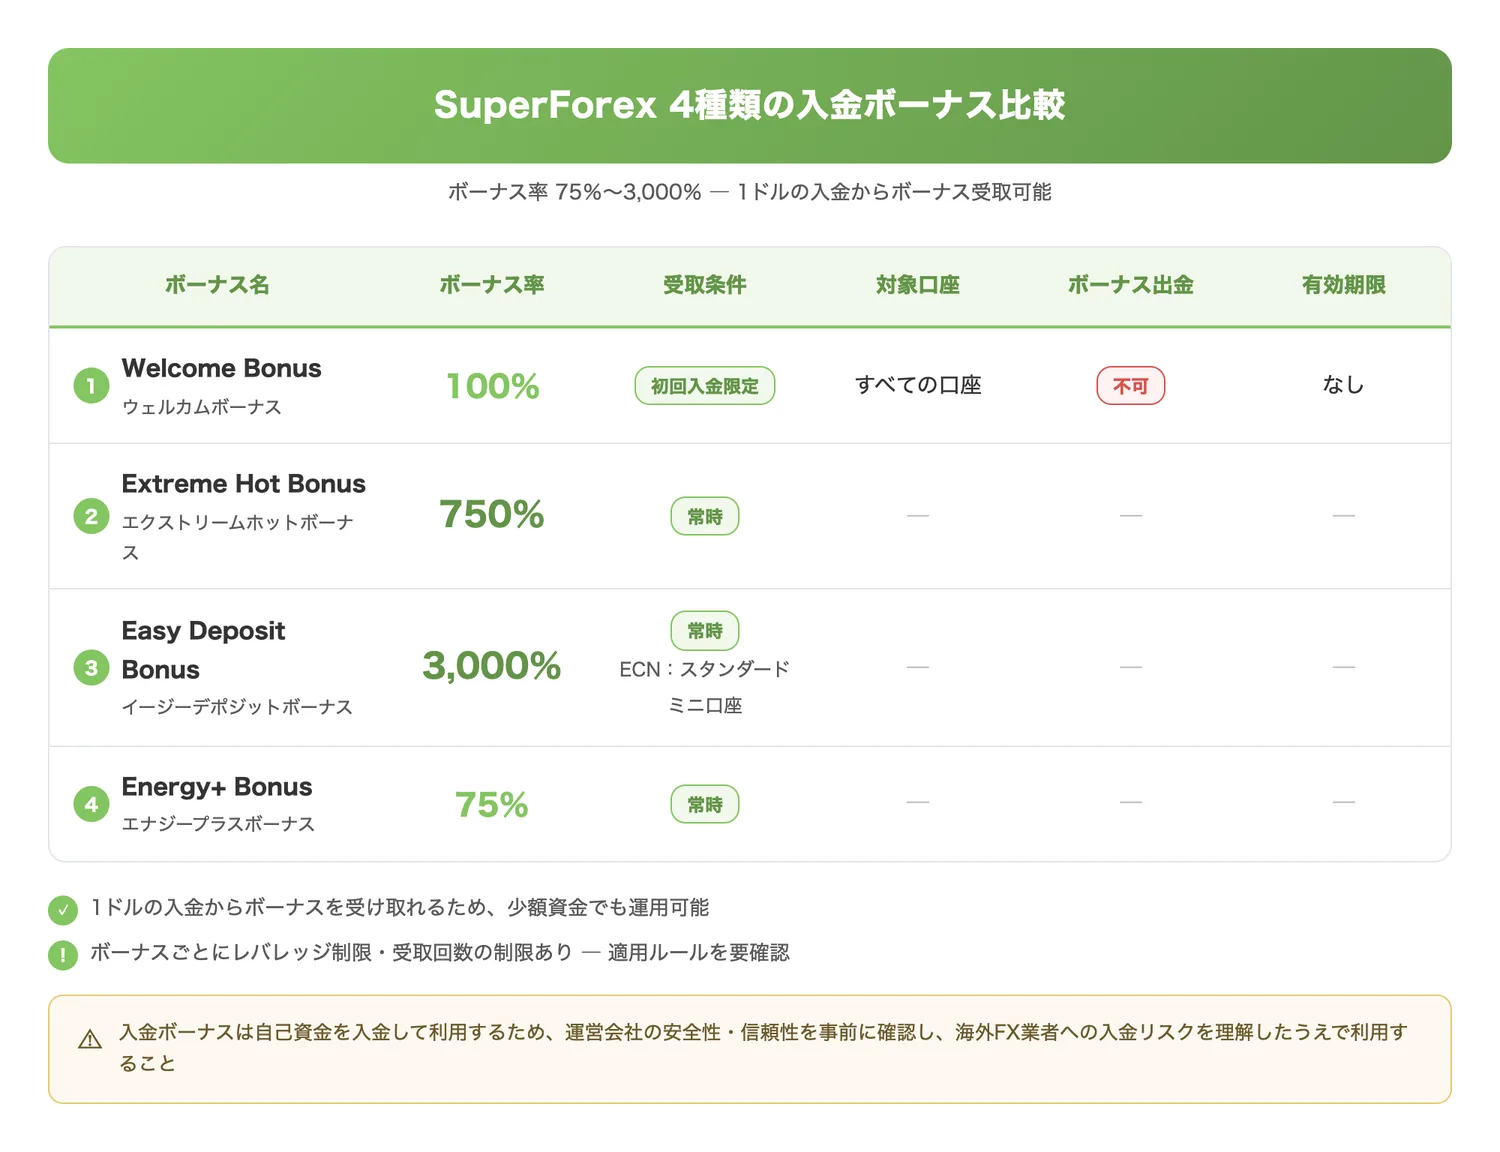Click the ECN：スタンダード ミニ口座 text
Viewport: 1500px width, 1152px height.
705,687
